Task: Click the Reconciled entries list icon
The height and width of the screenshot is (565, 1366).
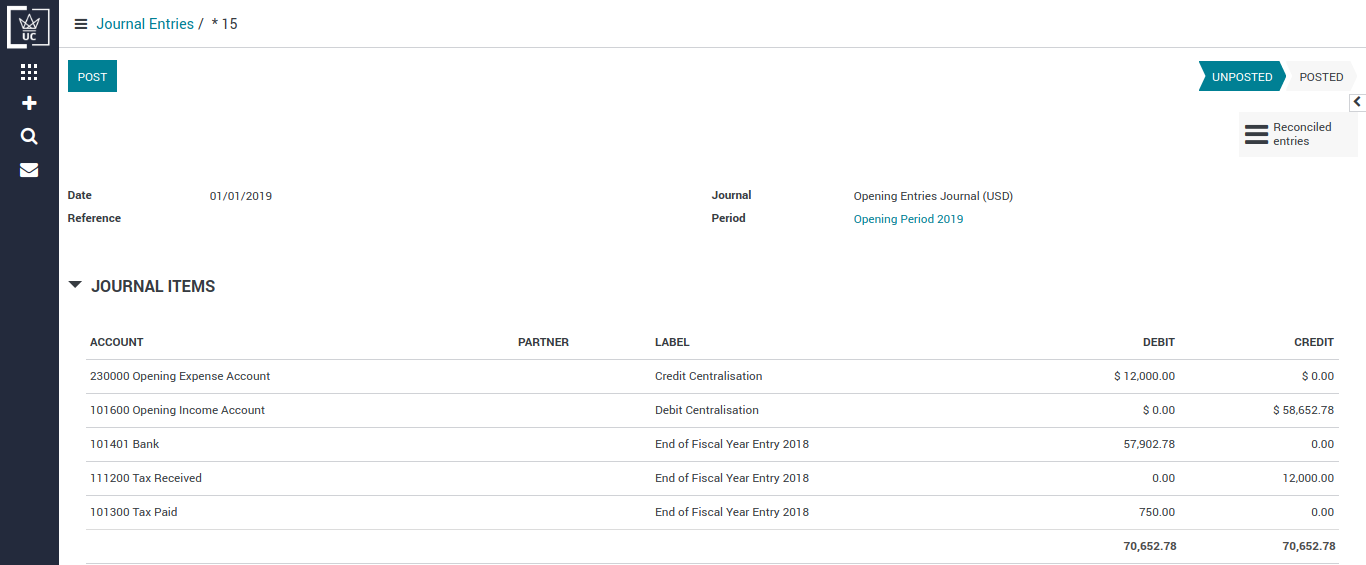Action: (1256, 135)
